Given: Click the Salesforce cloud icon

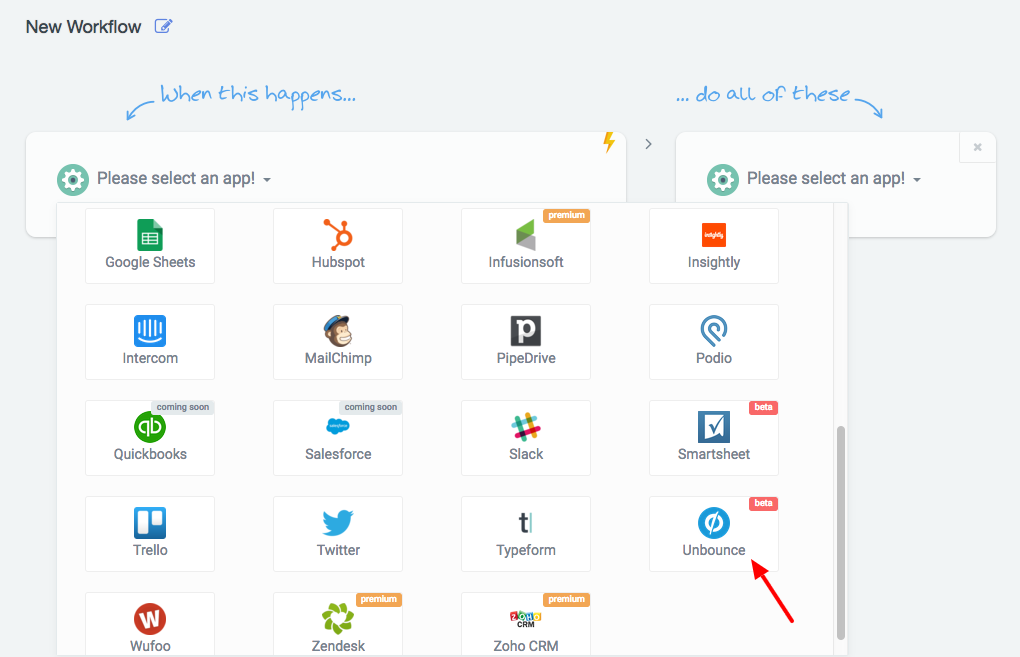Looking at the screenshot, I should point(338,426).
